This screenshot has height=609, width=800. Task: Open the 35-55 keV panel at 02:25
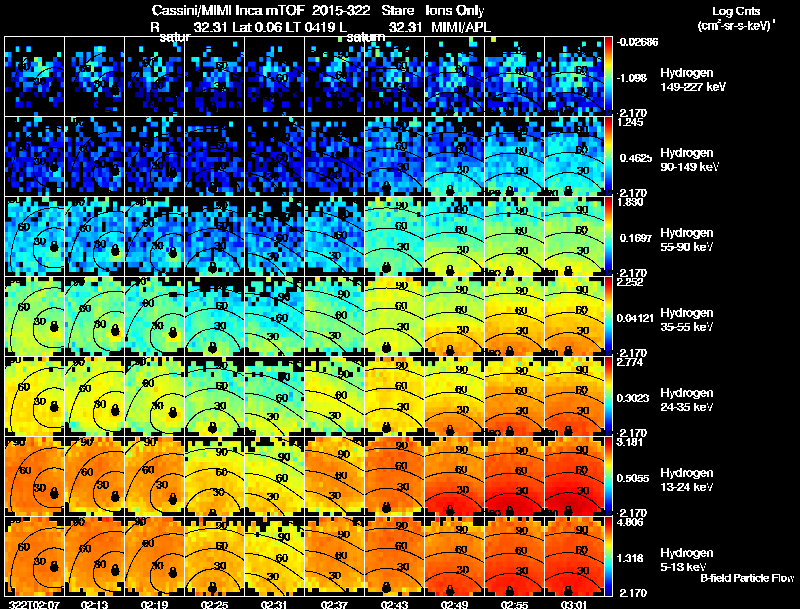click(x=215, y=316)
